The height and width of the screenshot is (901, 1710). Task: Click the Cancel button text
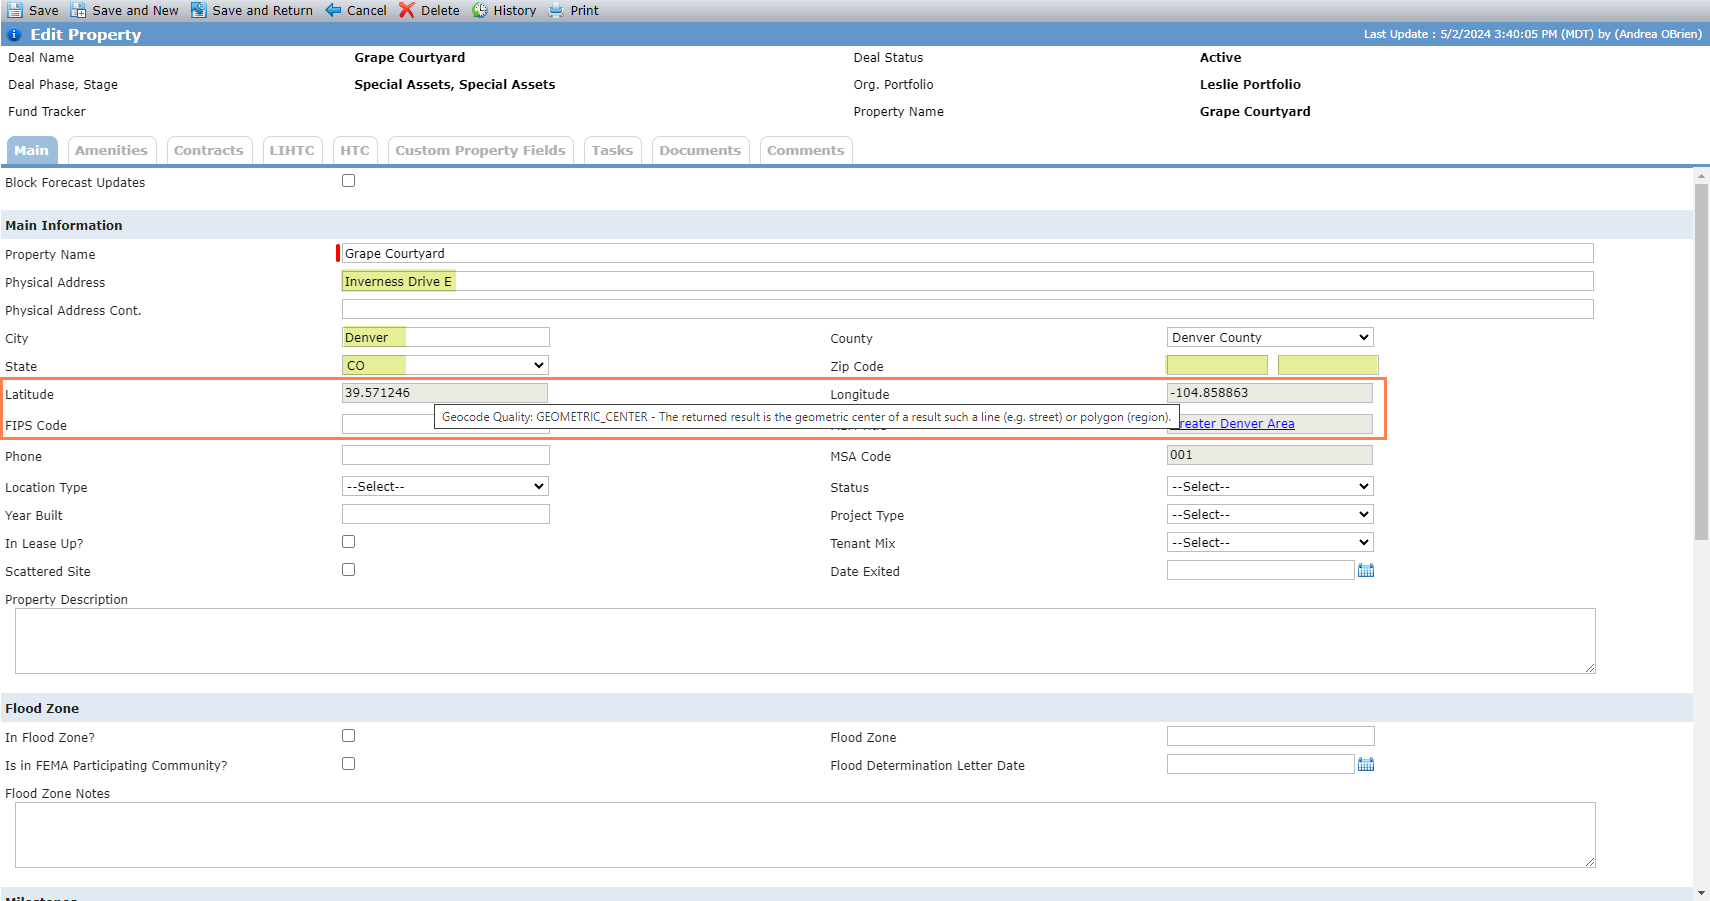click(367, 10)
